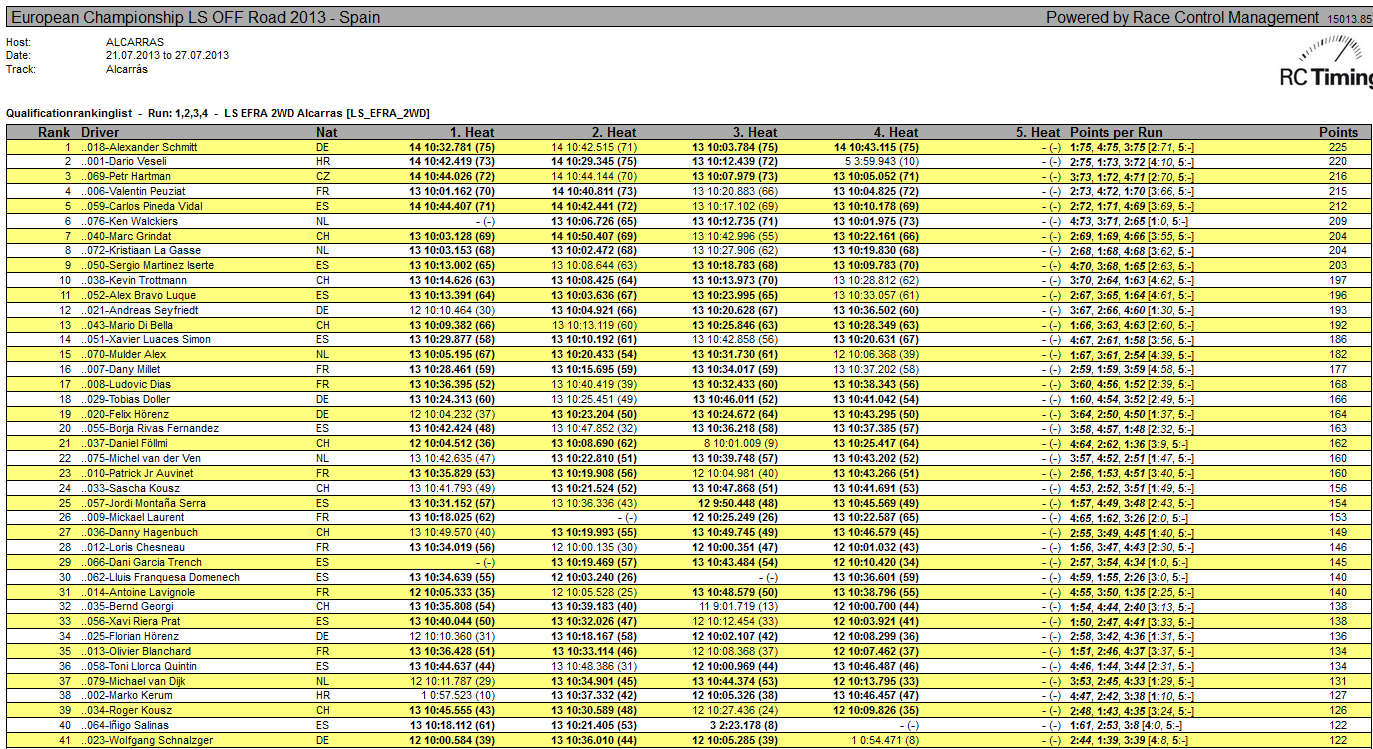1373x749 pixels.
Task: Select driver '056-Xavi Riera Prat'
Action: pos(131,621)
